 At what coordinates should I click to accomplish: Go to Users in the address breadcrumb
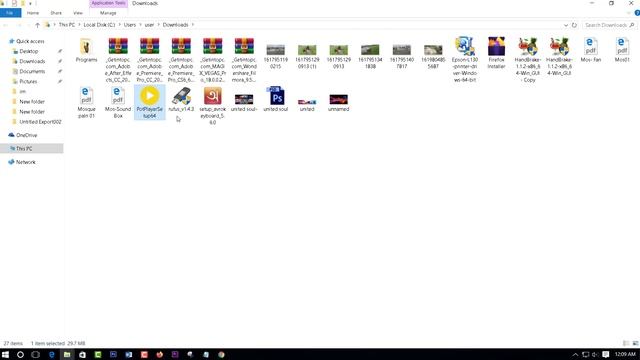[130, 25]
